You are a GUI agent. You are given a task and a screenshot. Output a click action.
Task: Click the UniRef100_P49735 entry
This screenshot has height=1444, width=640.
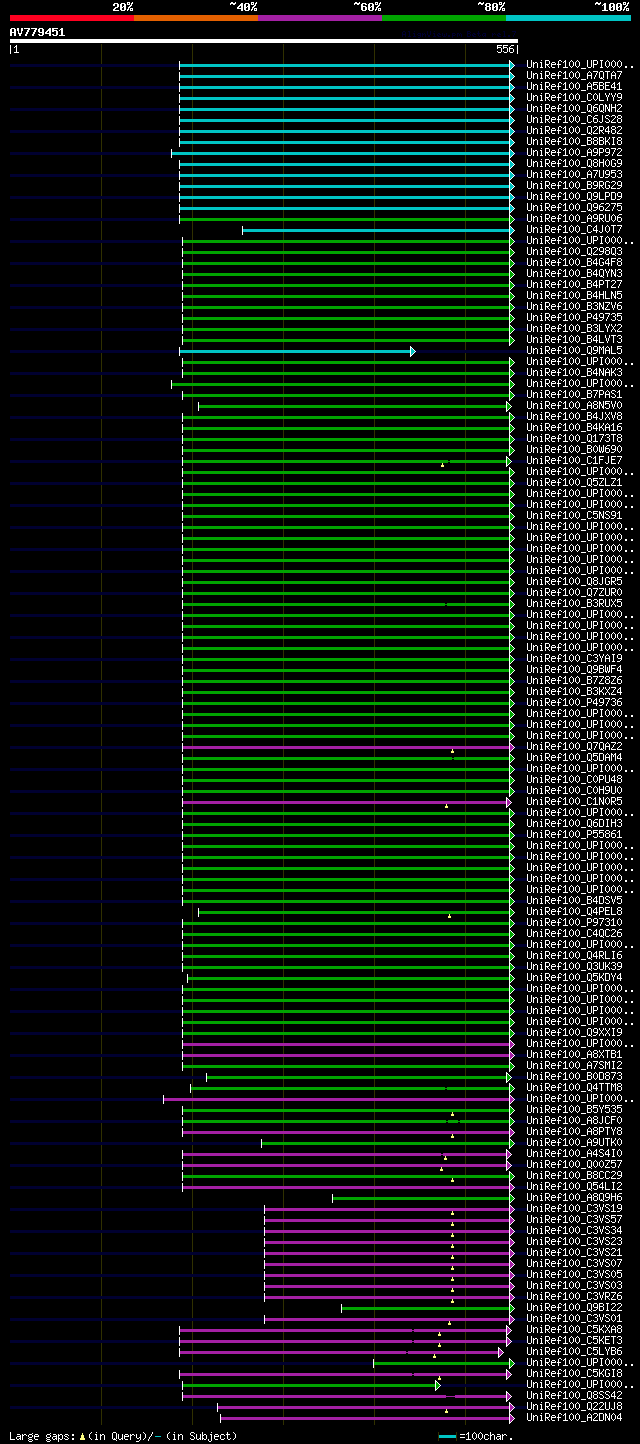click(574, 318)
